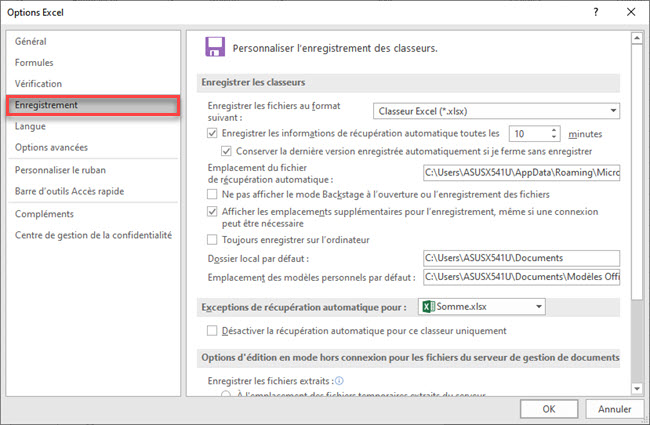Click the personal templates location field
Viewport: 650px width, 425px height.
click(521, 277)
